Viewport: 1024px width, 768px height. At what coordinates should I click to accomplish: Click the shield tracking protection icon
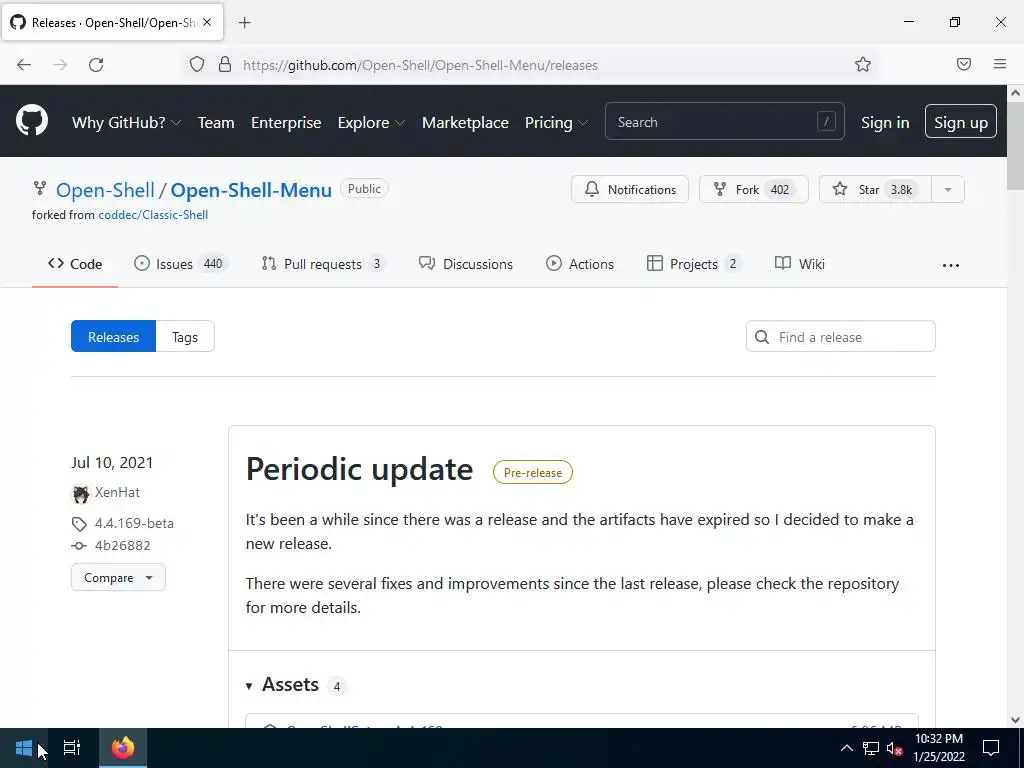click(197, 65)
